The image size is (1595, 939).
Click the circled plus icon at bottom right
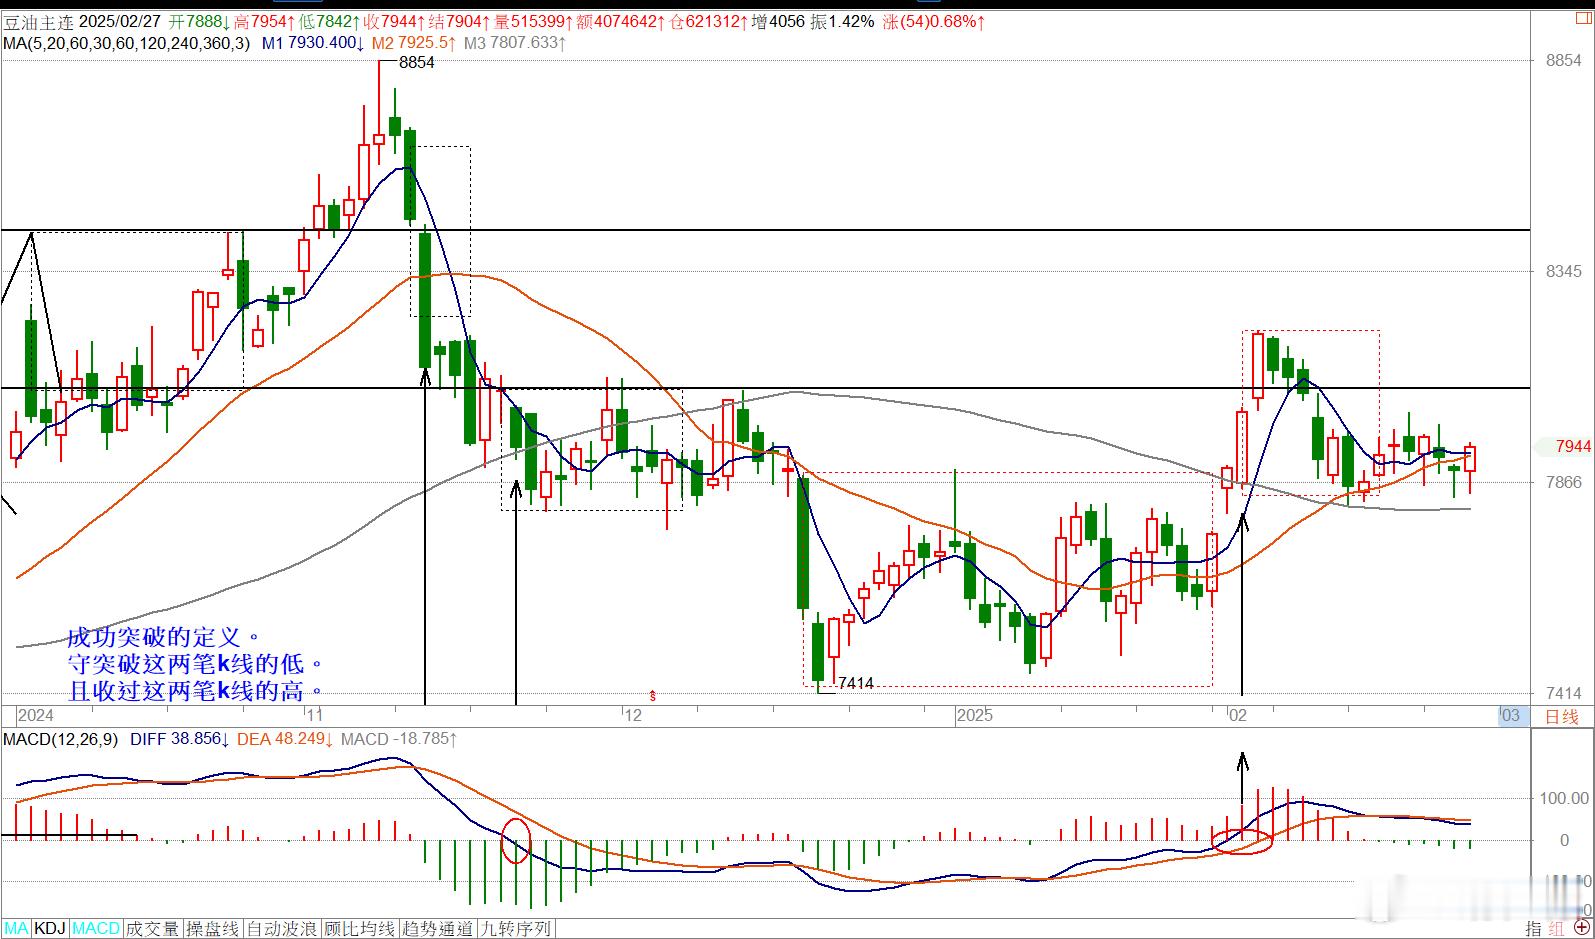click(1582, 928)
